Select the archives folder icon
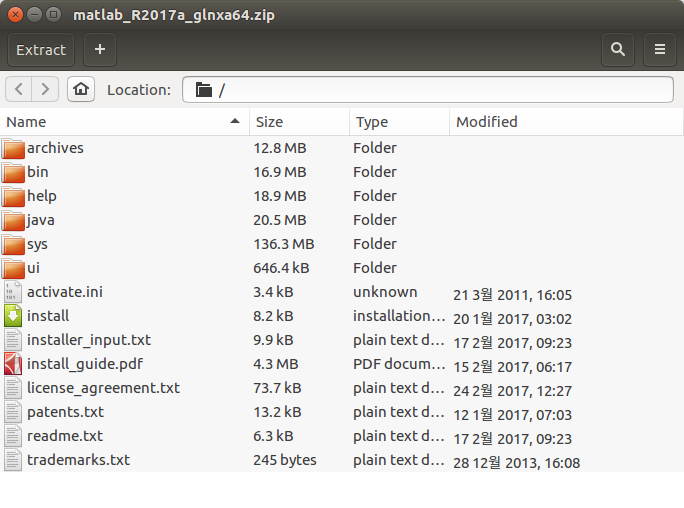The width and height of the screenshot is (684, 508). [13, 149]
